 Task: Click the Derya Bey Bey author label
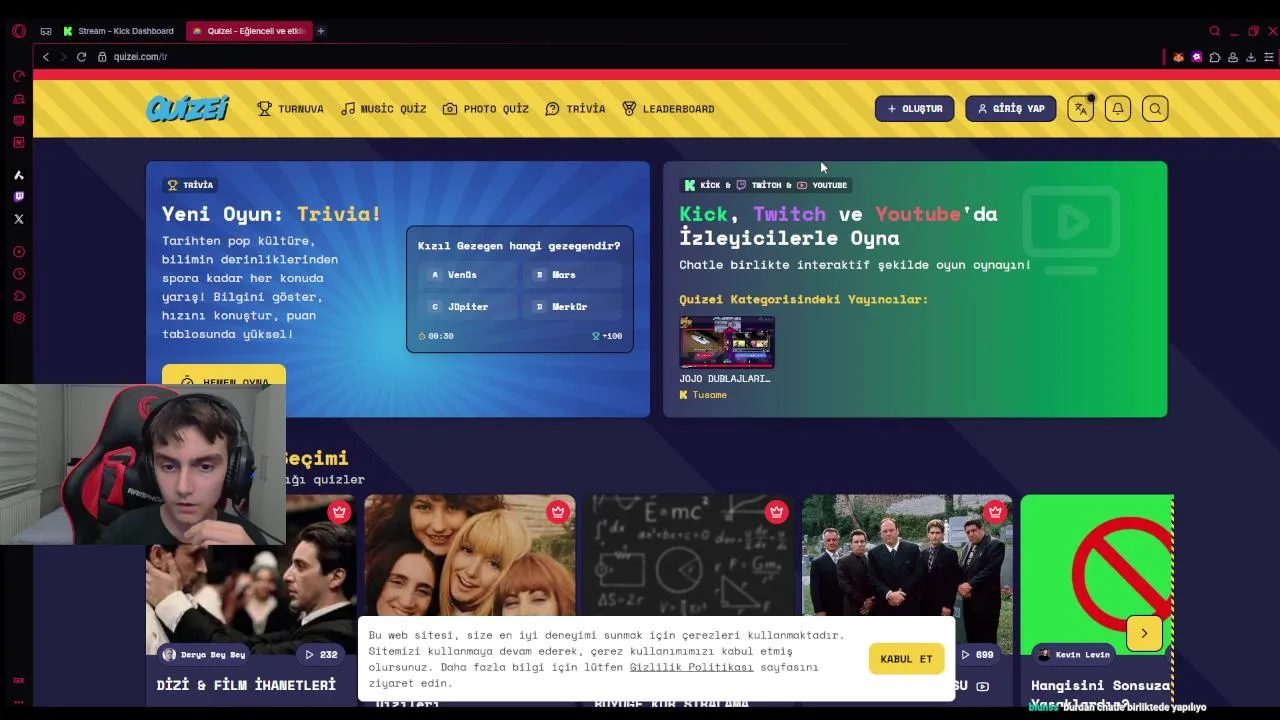(204, 655)
